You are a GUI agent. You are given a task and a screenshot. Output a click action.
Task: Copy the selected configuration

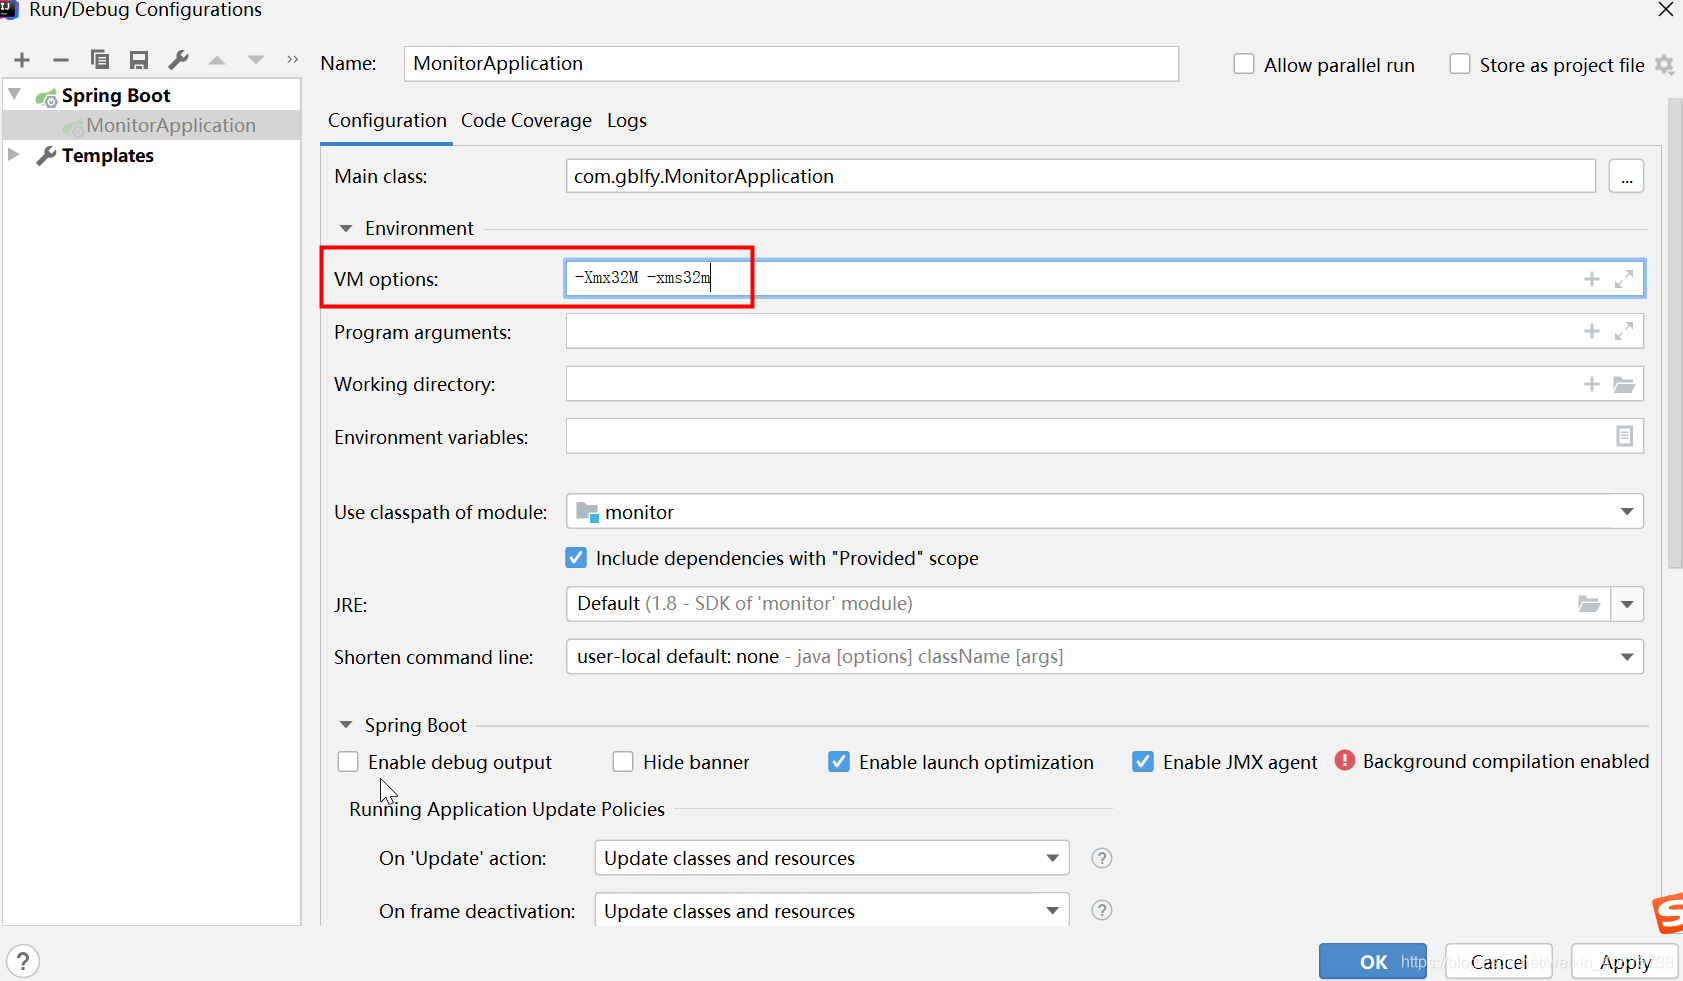coord(100,60)
